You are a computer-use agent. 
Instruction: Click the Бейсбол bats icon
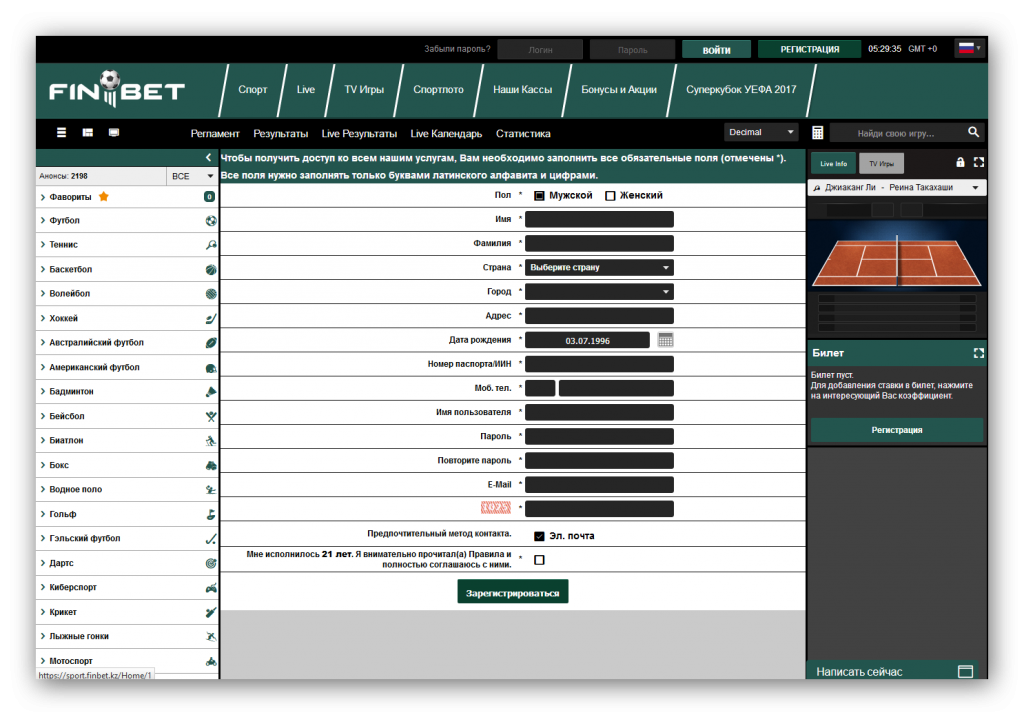[x=211, y=417]
